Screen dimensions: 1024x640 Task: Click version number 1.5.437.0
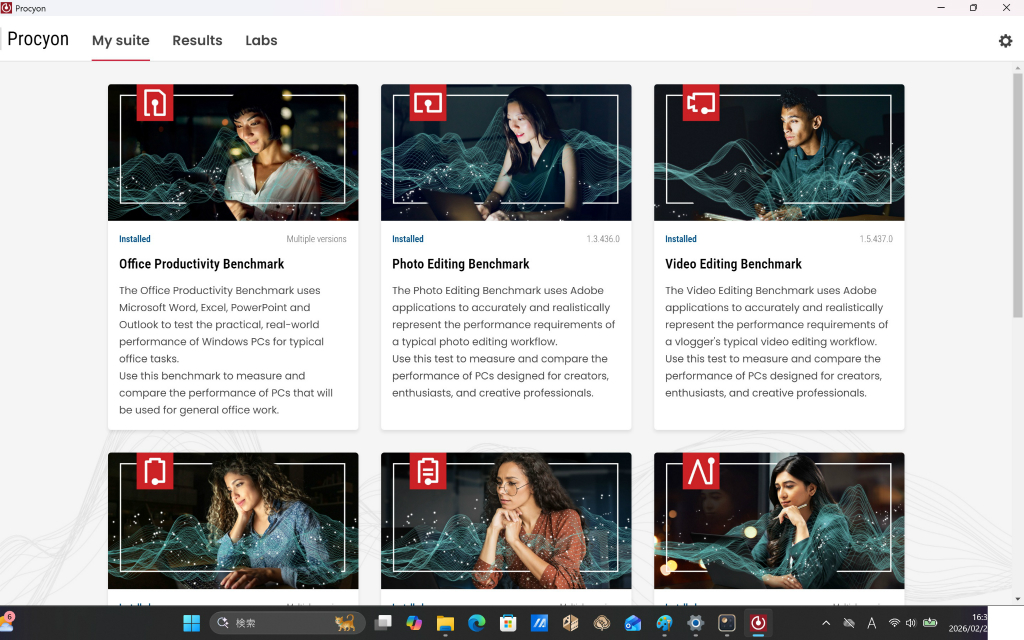(876, 239)
